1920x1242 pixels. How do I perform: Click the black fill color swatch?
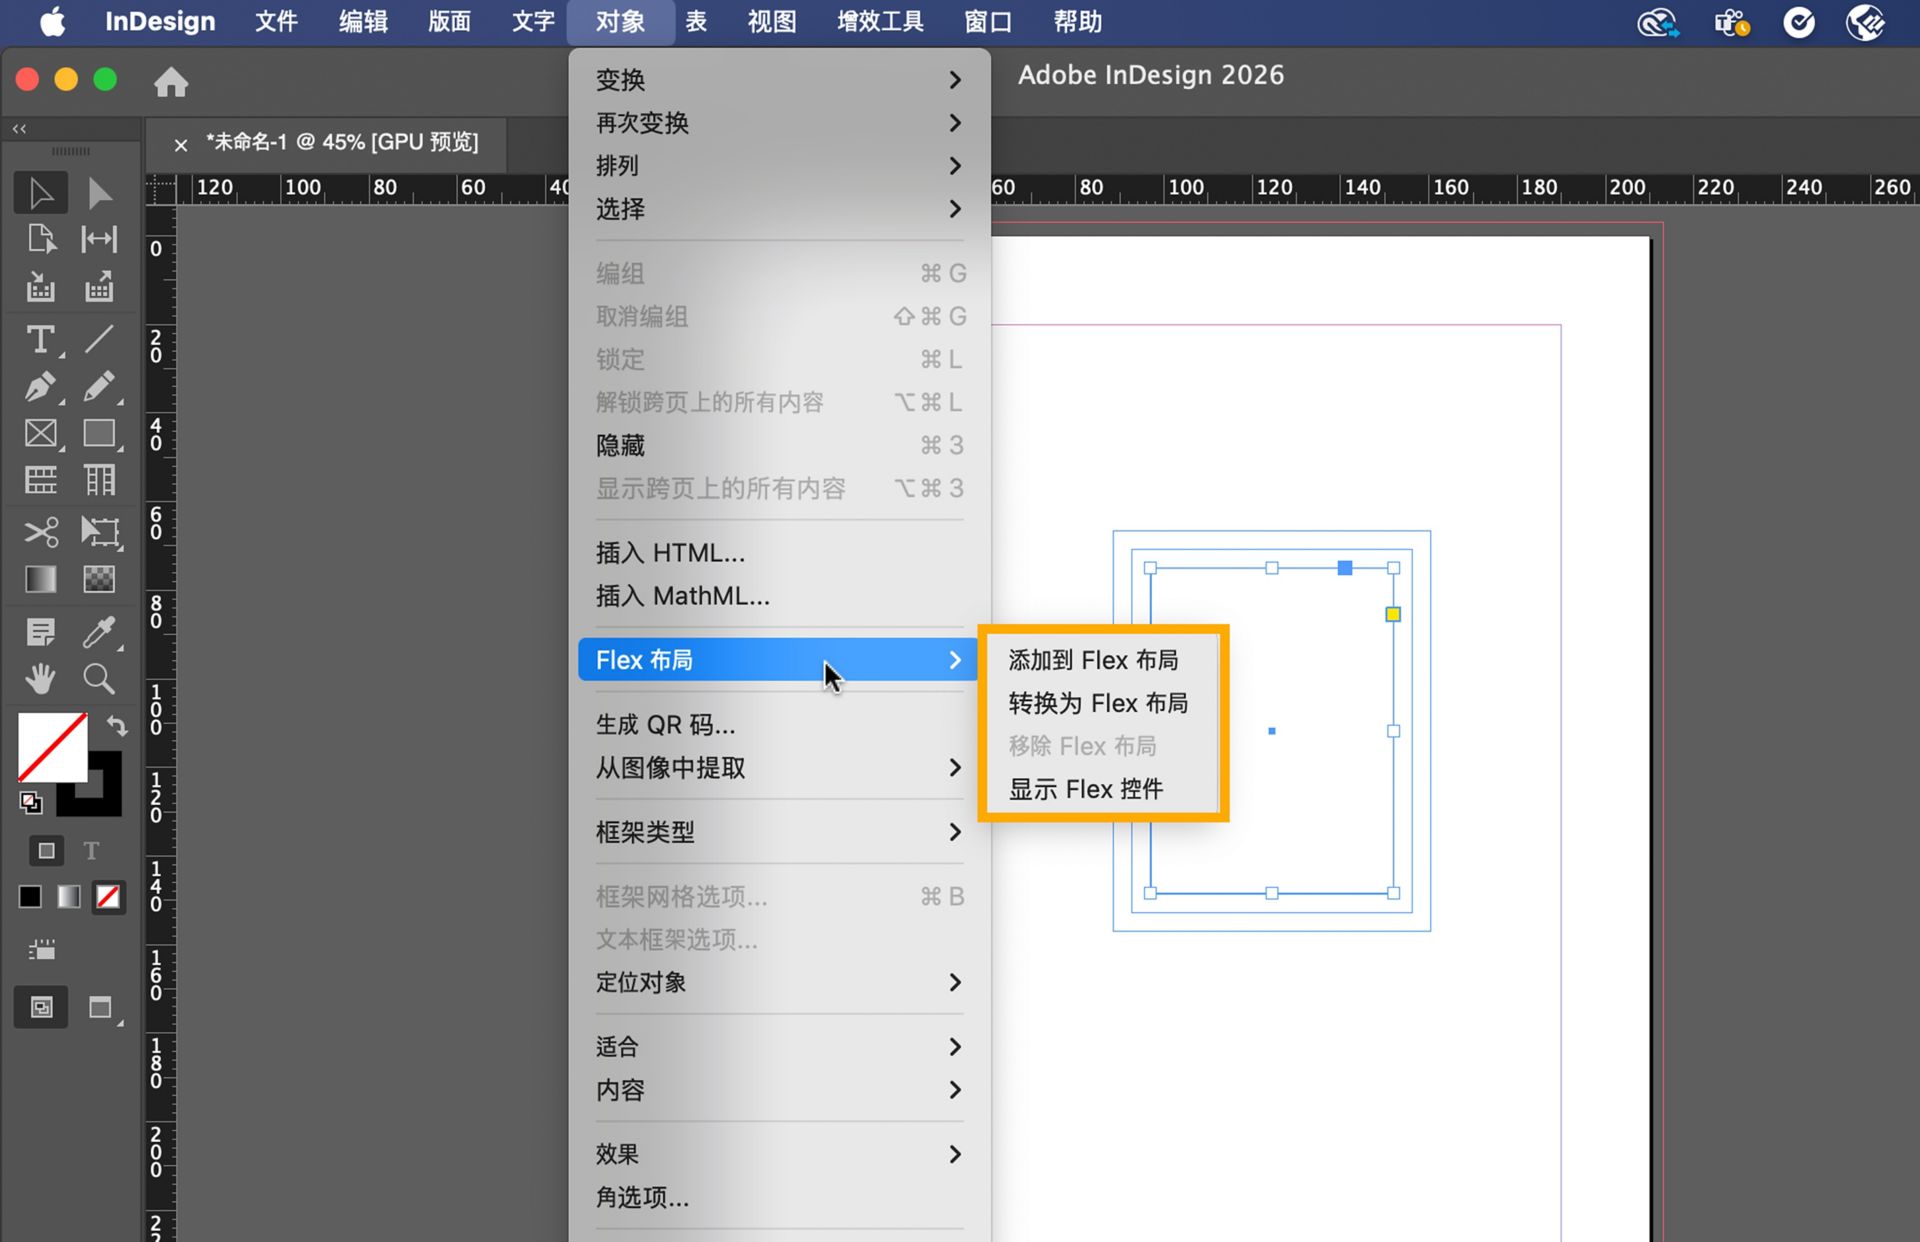[29, 897]
